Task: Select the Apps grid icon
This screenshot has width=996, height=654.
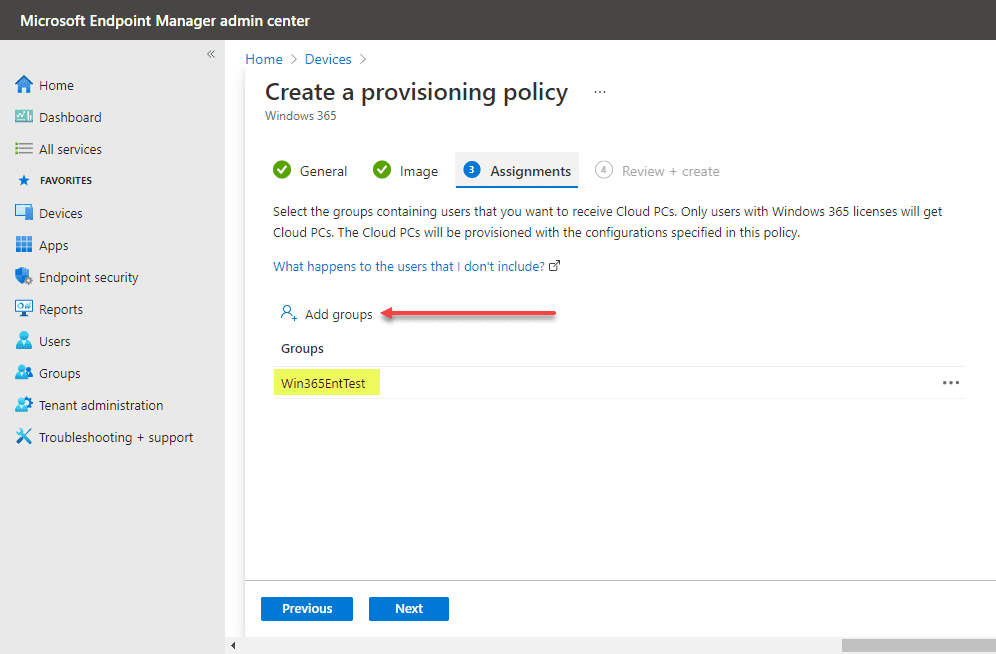Action: (x=24, y=245)
